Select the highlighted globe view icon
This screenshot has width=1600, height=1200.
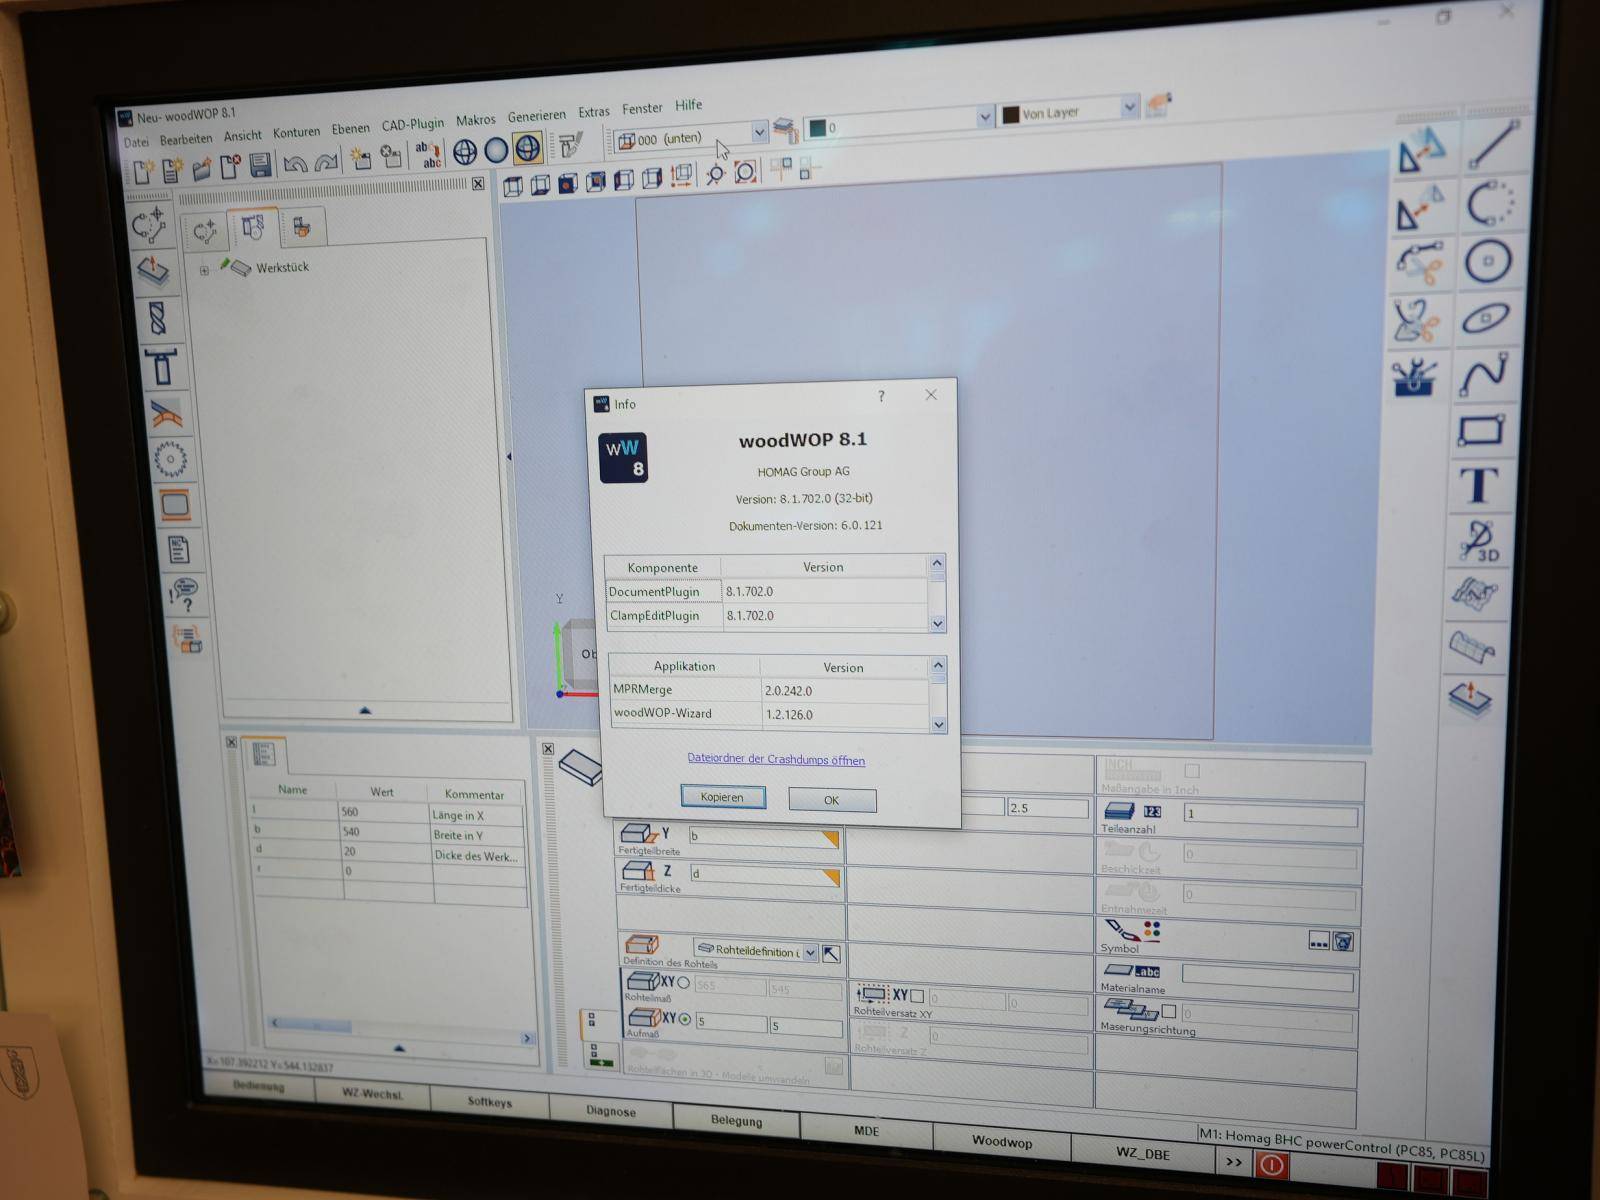click(527, 149)
